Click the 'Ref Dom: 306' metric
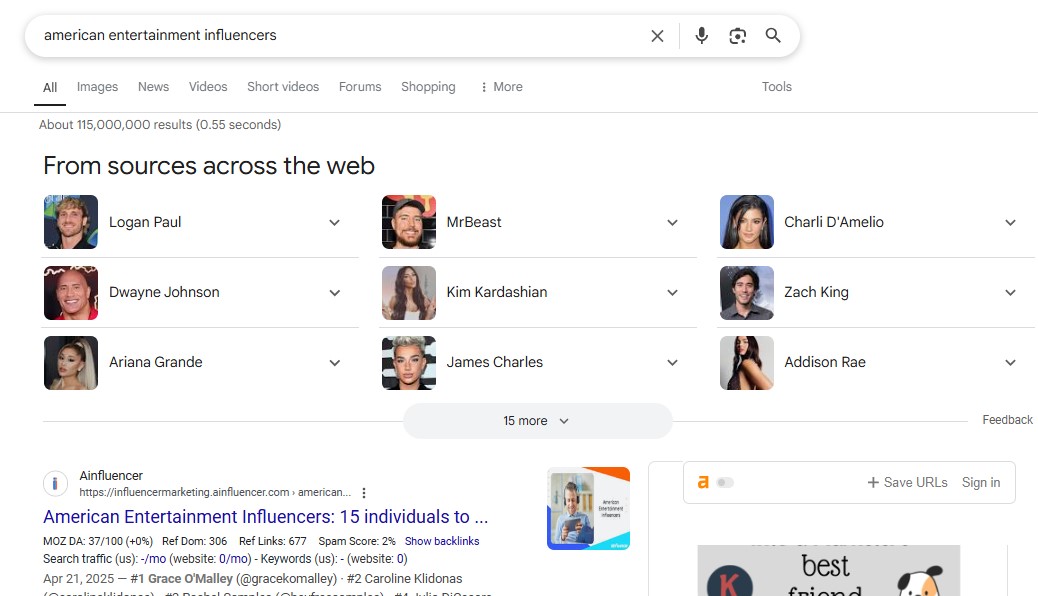Image resolution: width=1038 pixels, height=596 pixels. point(195,541)
